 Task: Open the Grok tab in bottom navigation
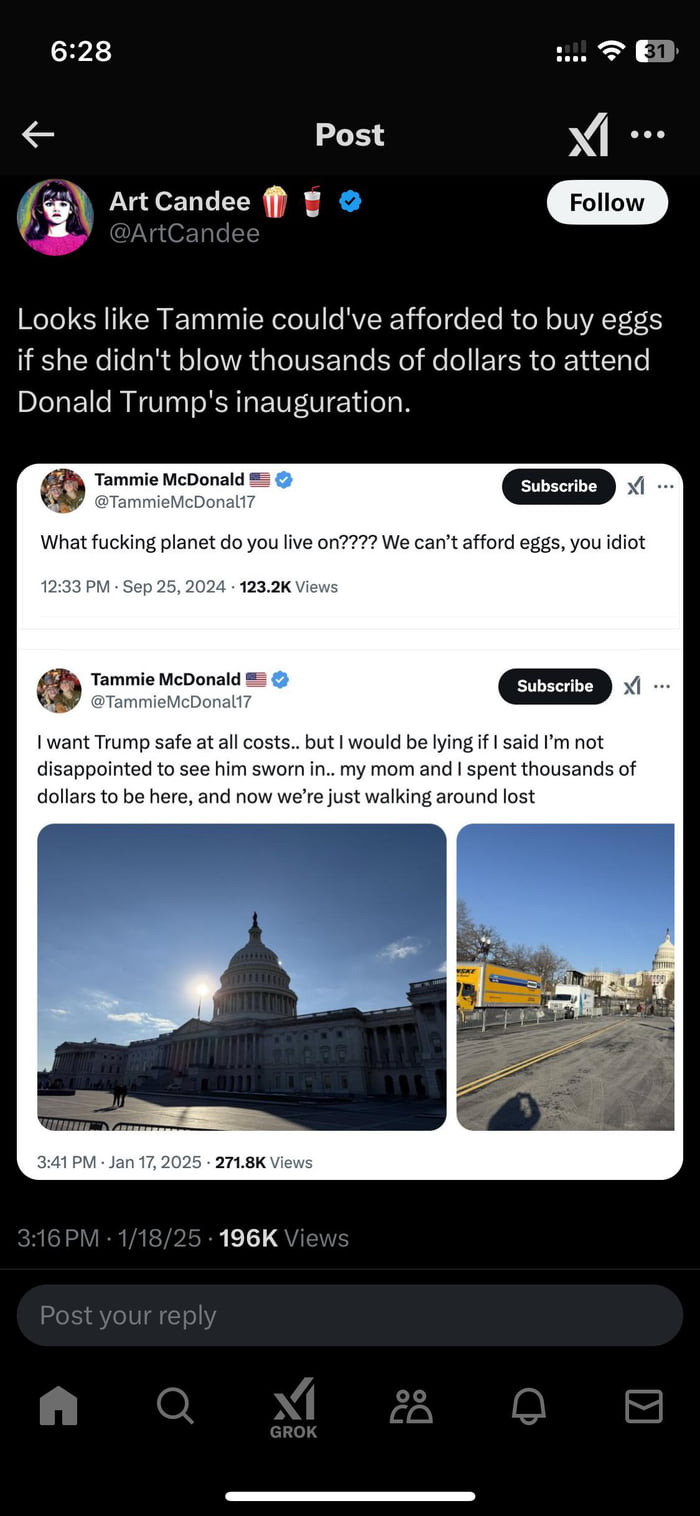pyautogui.click(x=293, y=1406)
